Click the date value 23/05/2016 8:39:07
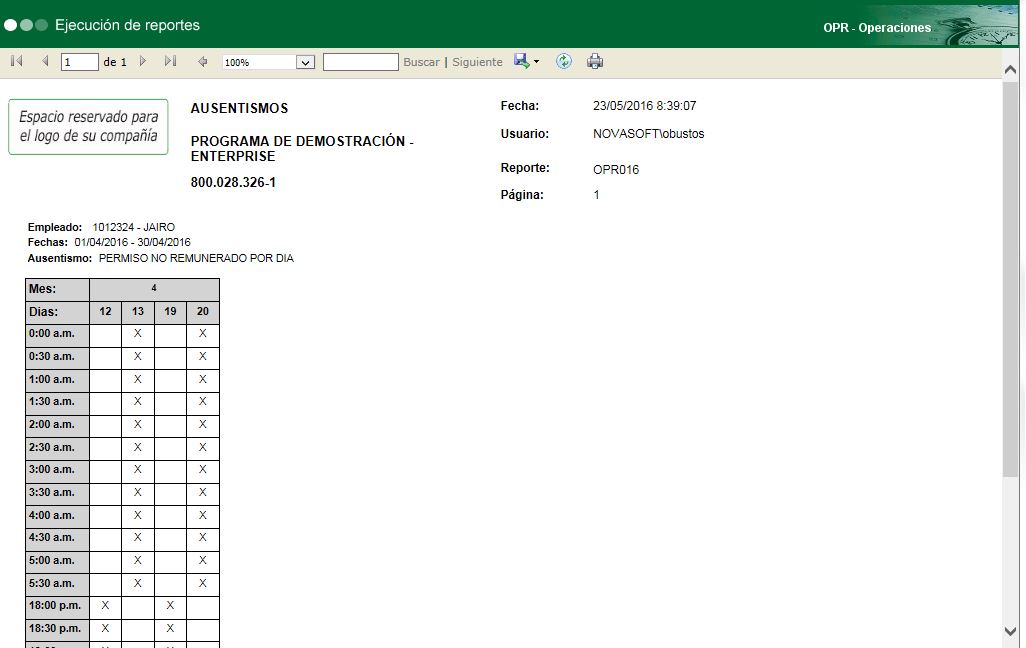The image size is (1026, 648). tap(645, 106)
